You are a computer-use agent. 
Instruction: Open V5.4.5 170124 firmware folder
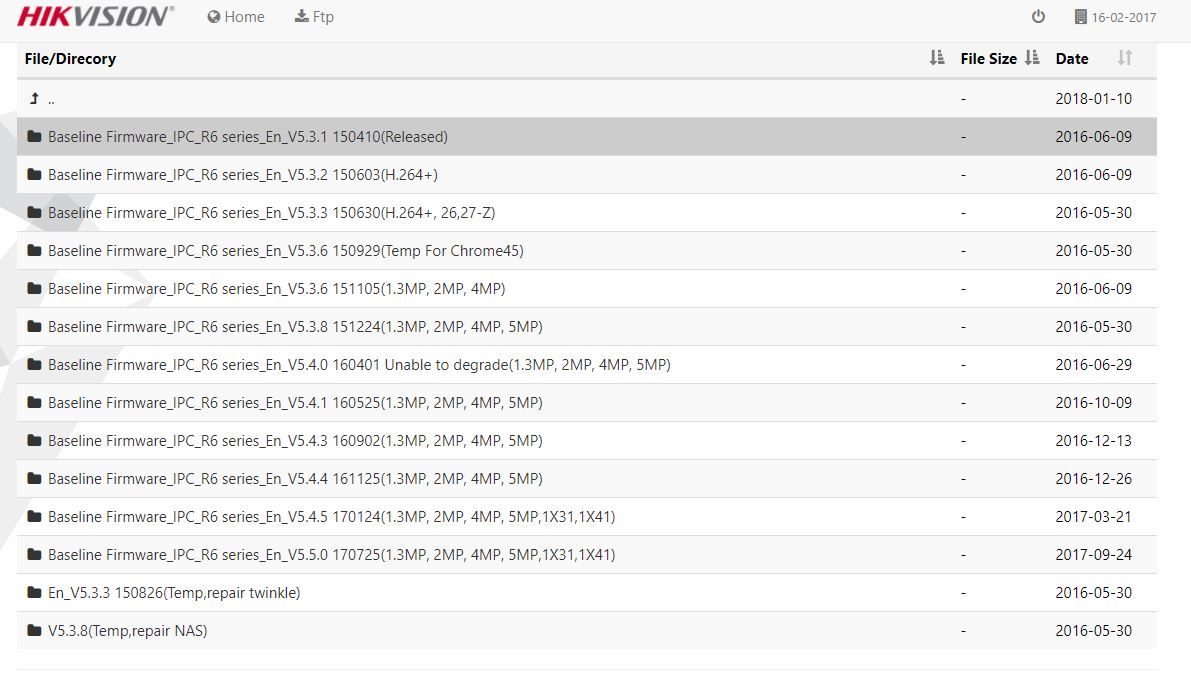[331, 517]
